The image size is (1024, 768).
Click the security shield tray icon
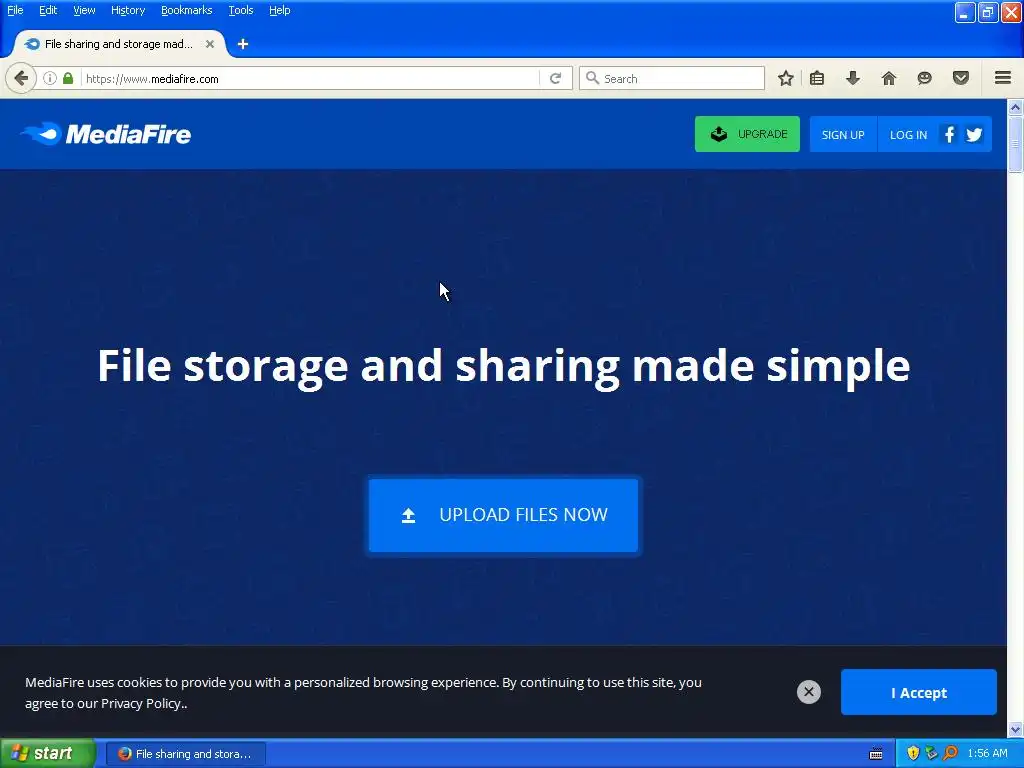[x=913, y=754]
